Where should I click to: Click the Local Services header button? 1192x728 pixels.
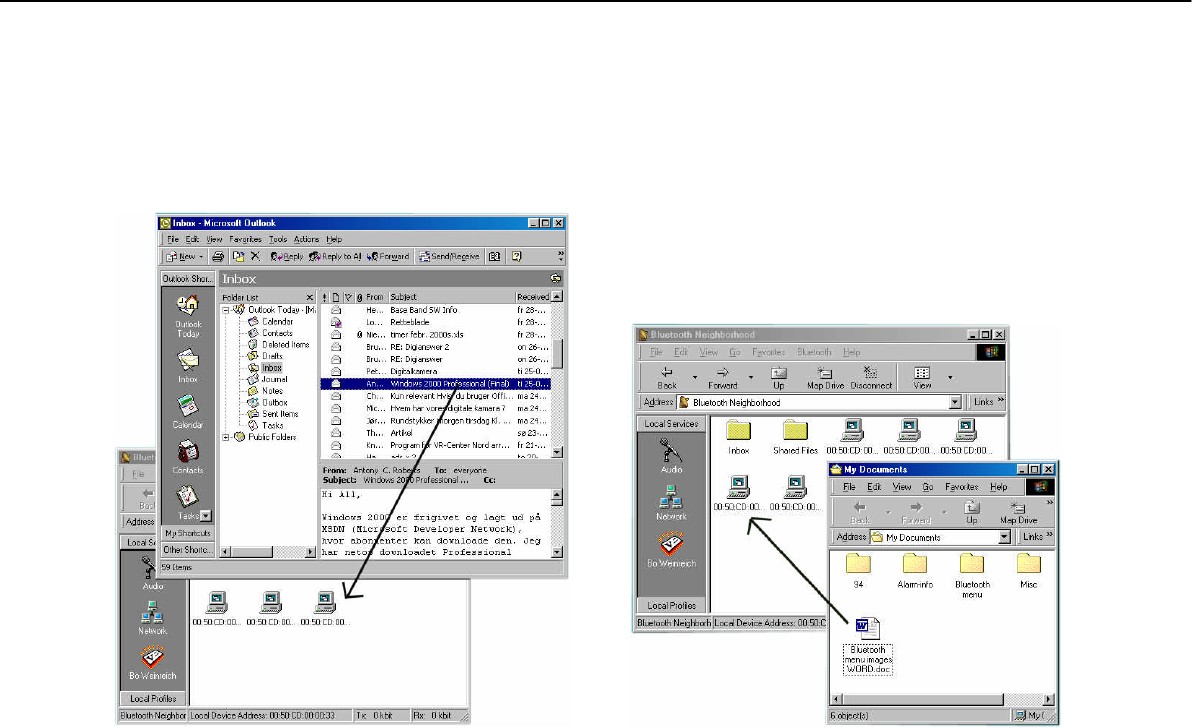tap(671, 424)
